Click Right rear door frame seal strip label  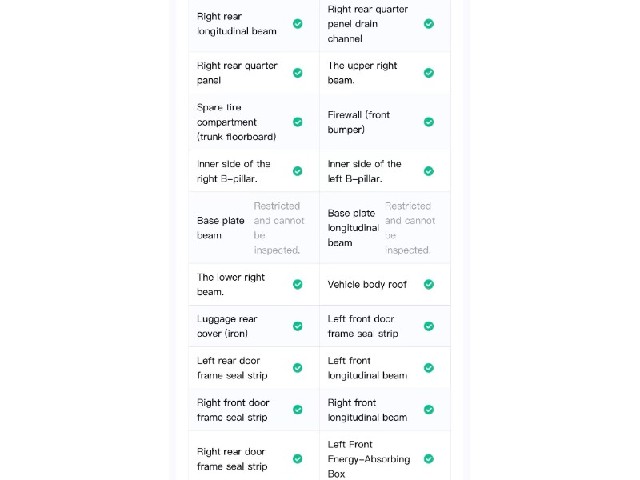point(232,459)
